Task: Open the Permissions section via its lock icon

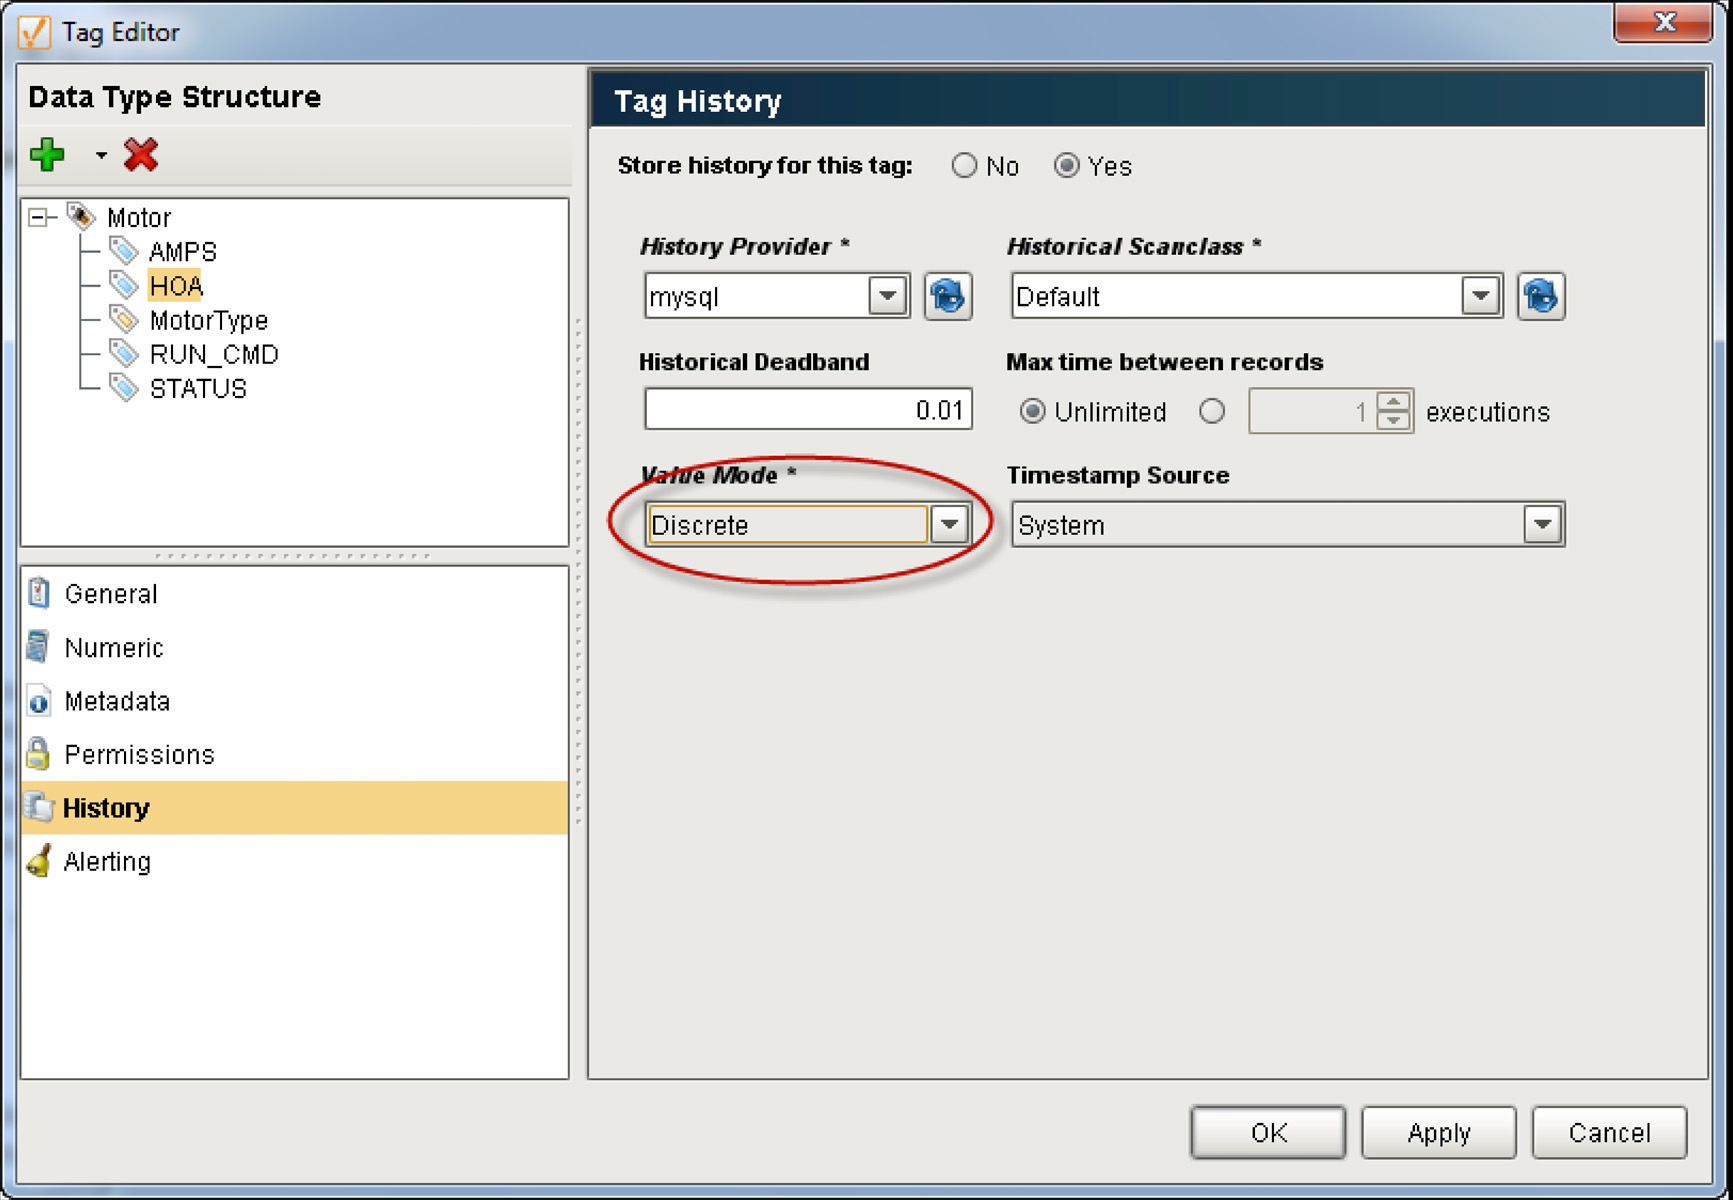Action: click(x=38, y=754)
